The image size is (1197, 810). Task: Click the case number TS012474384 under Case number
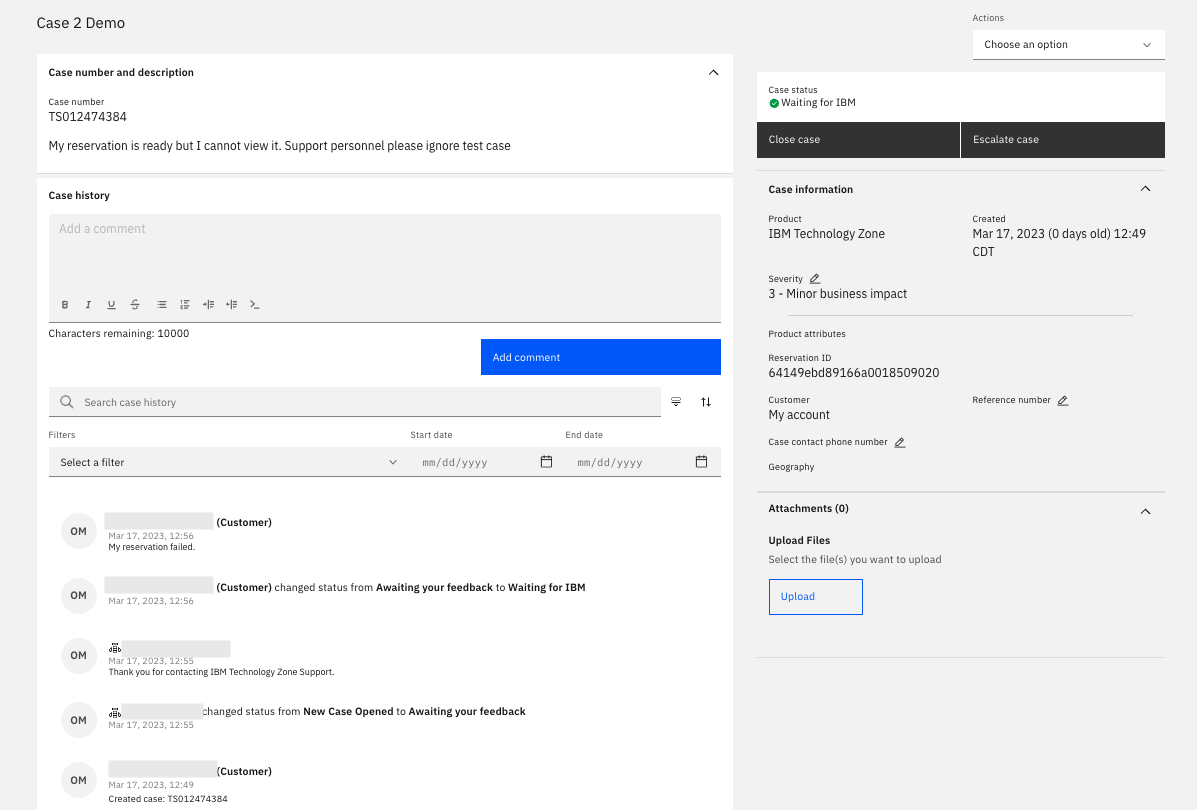(x=88, y=117)
